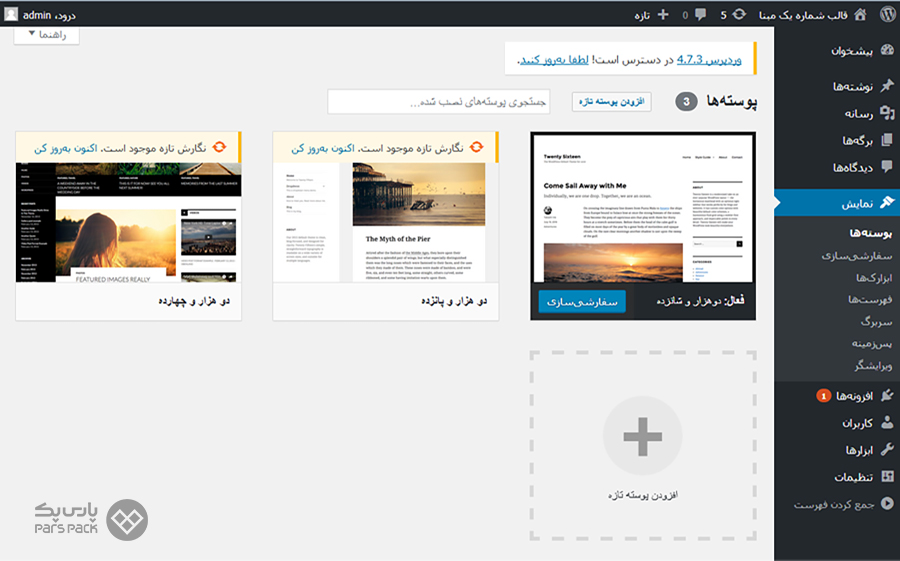
Task: Click لطفا به‌روز کنید update link
Action: (554, 59)
